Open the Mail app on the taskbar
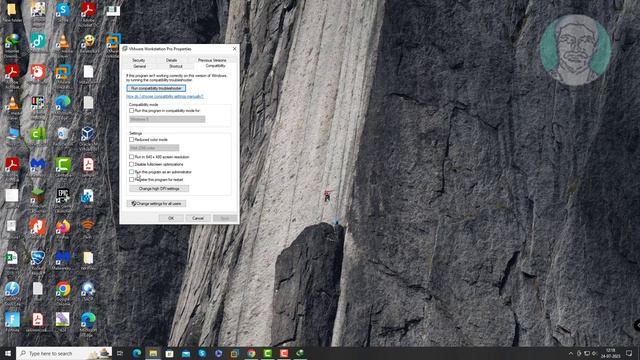This screenshot has width=640, height=360. tap(186, 353)
